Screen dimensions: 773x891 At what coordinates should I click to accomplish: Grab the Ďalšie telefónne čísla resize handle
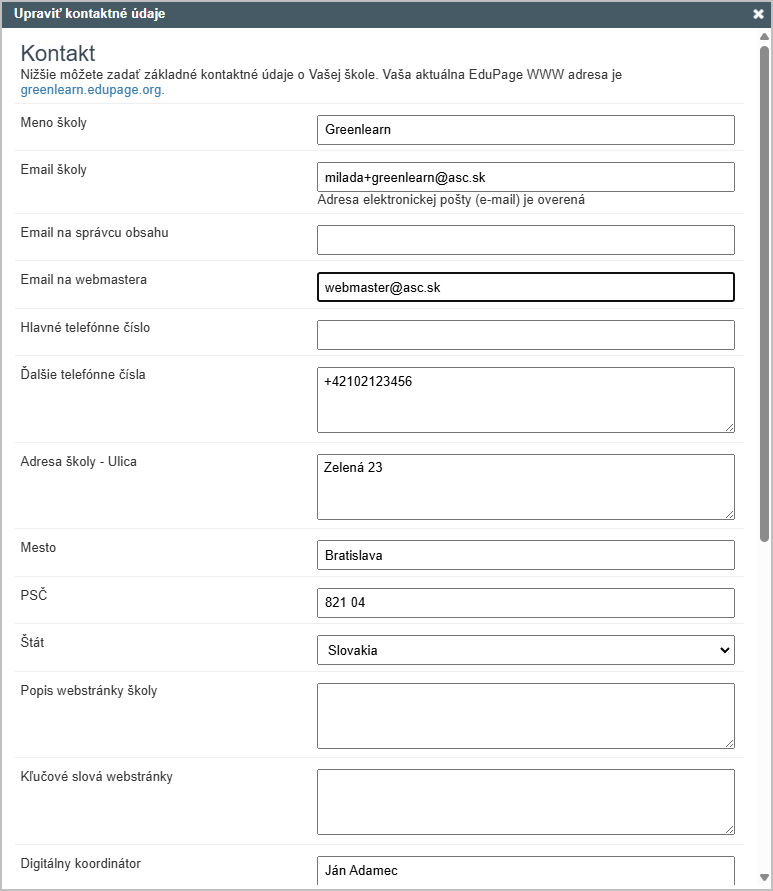click(x=729, y=427)
